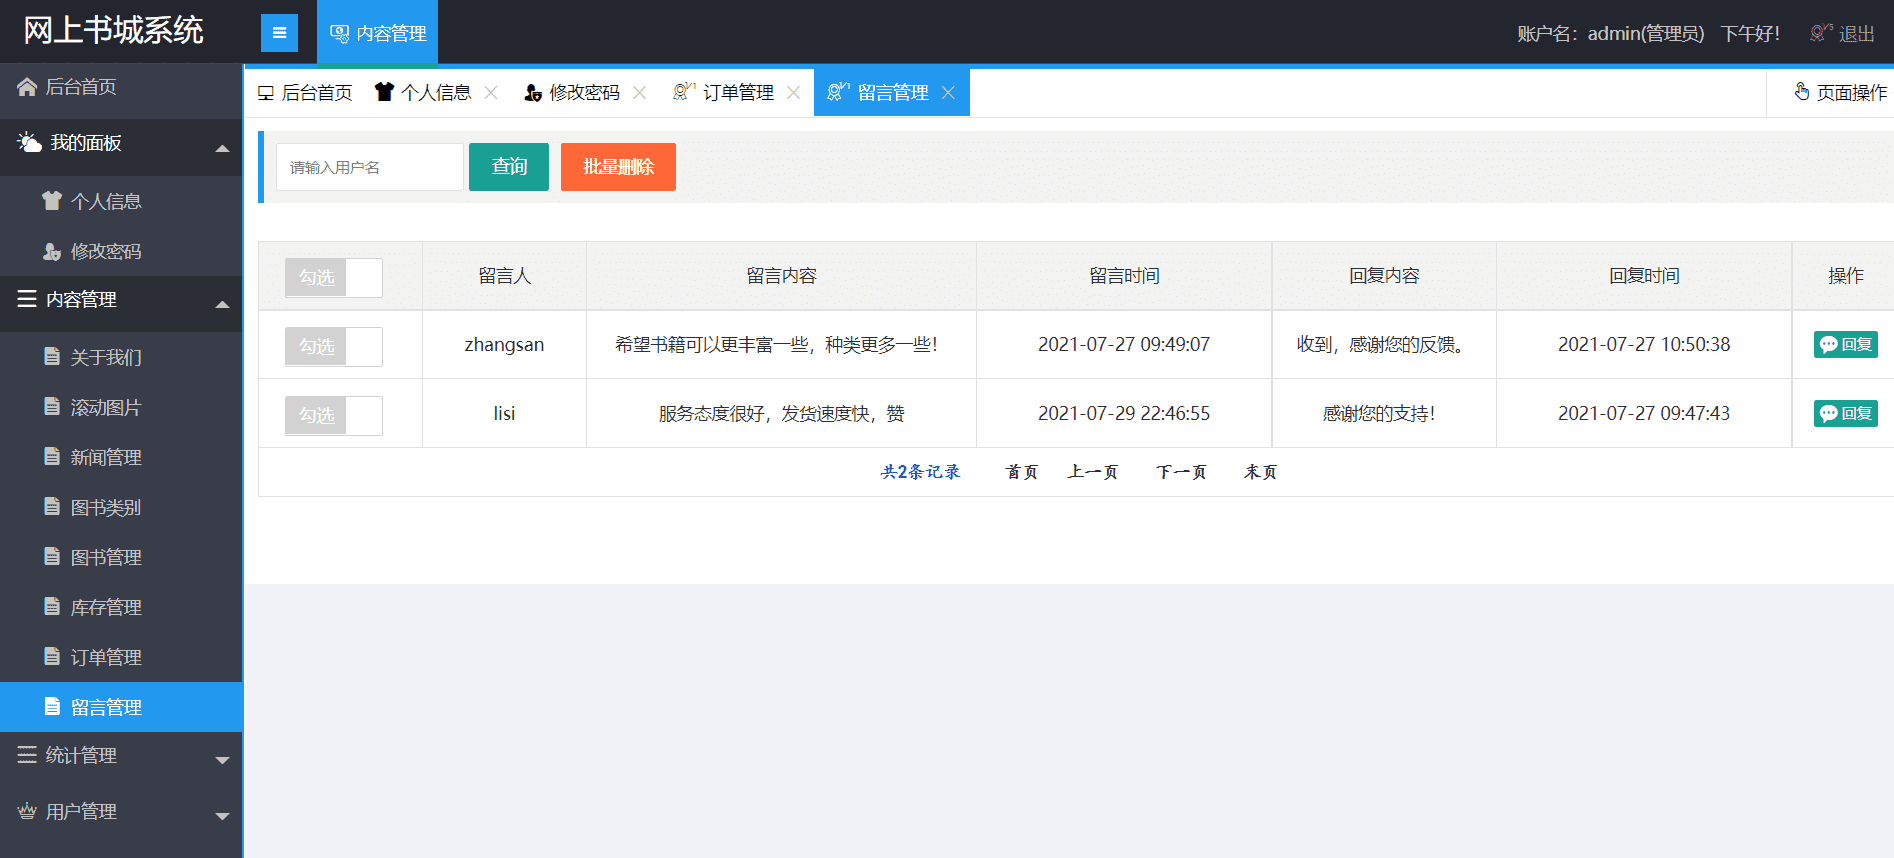The height and width of the screenshot is (858, 1894).
Task: Click the lisi name cell
Action: pos(504,414)
